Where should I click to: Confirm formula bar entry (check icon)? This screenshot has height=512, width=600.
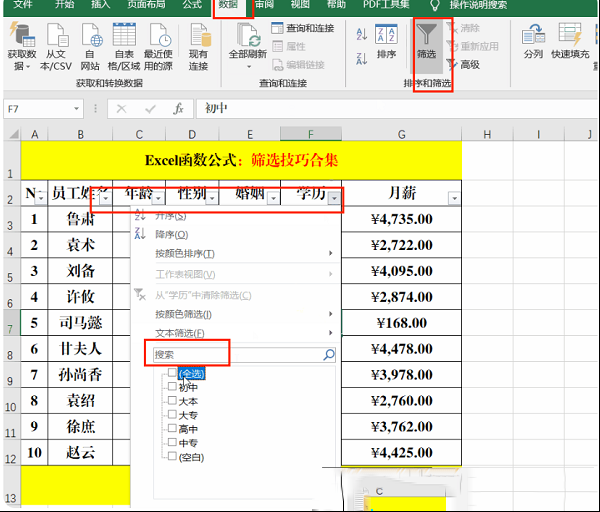(x=150, y=109)
